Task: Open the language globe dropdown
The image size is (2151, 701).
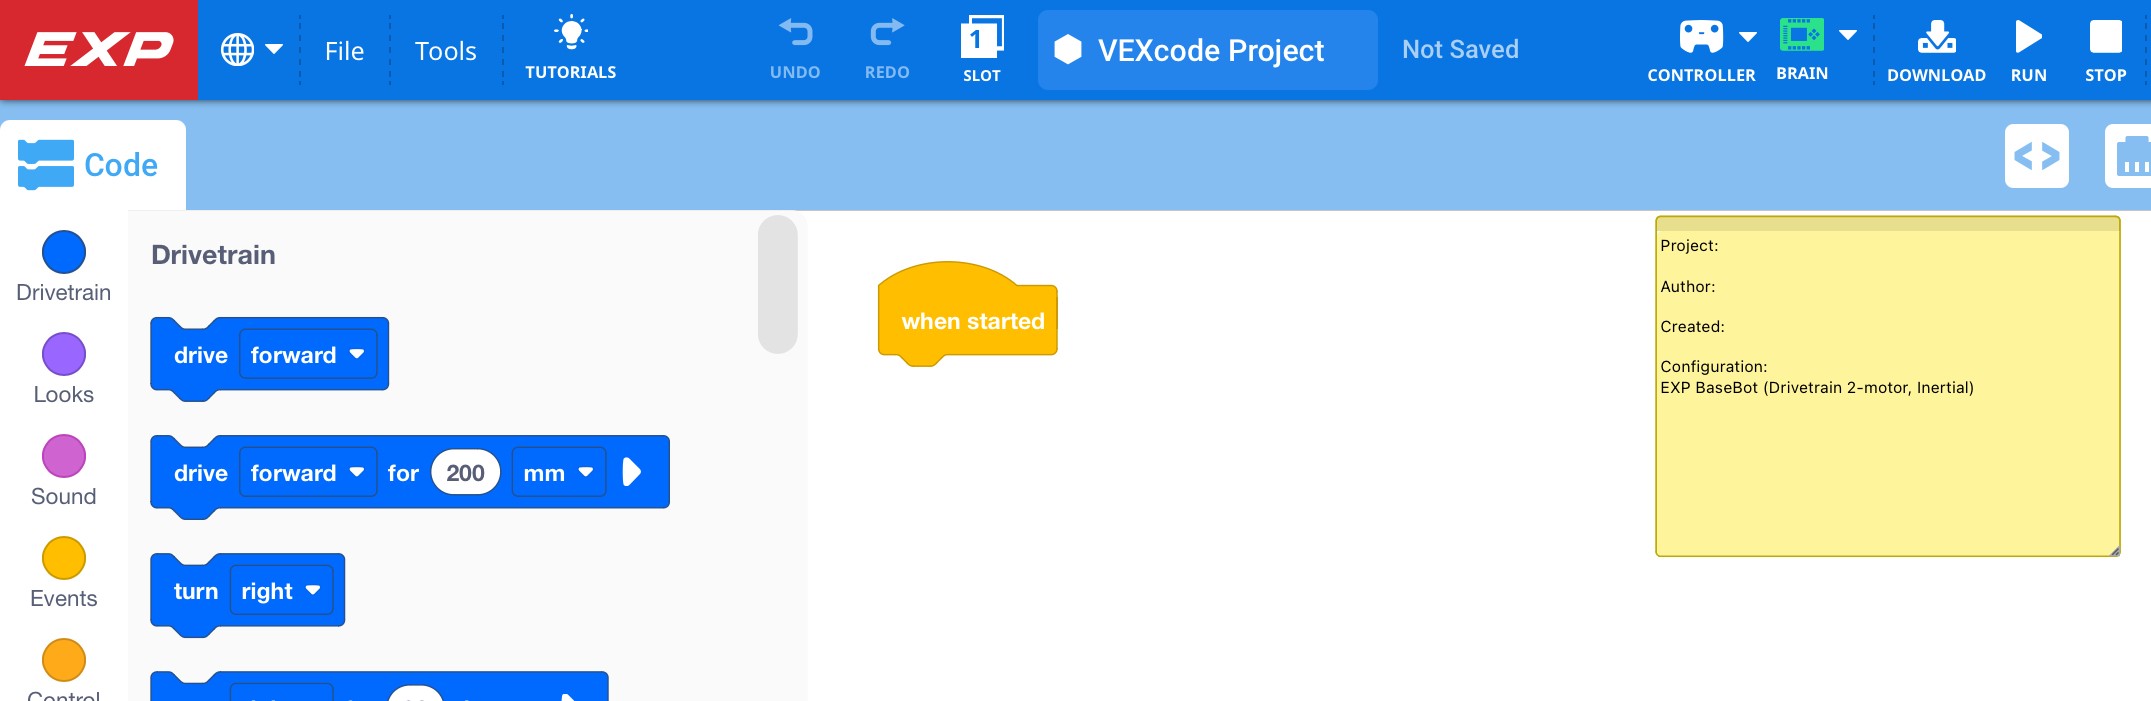Action: pos(252,48)
